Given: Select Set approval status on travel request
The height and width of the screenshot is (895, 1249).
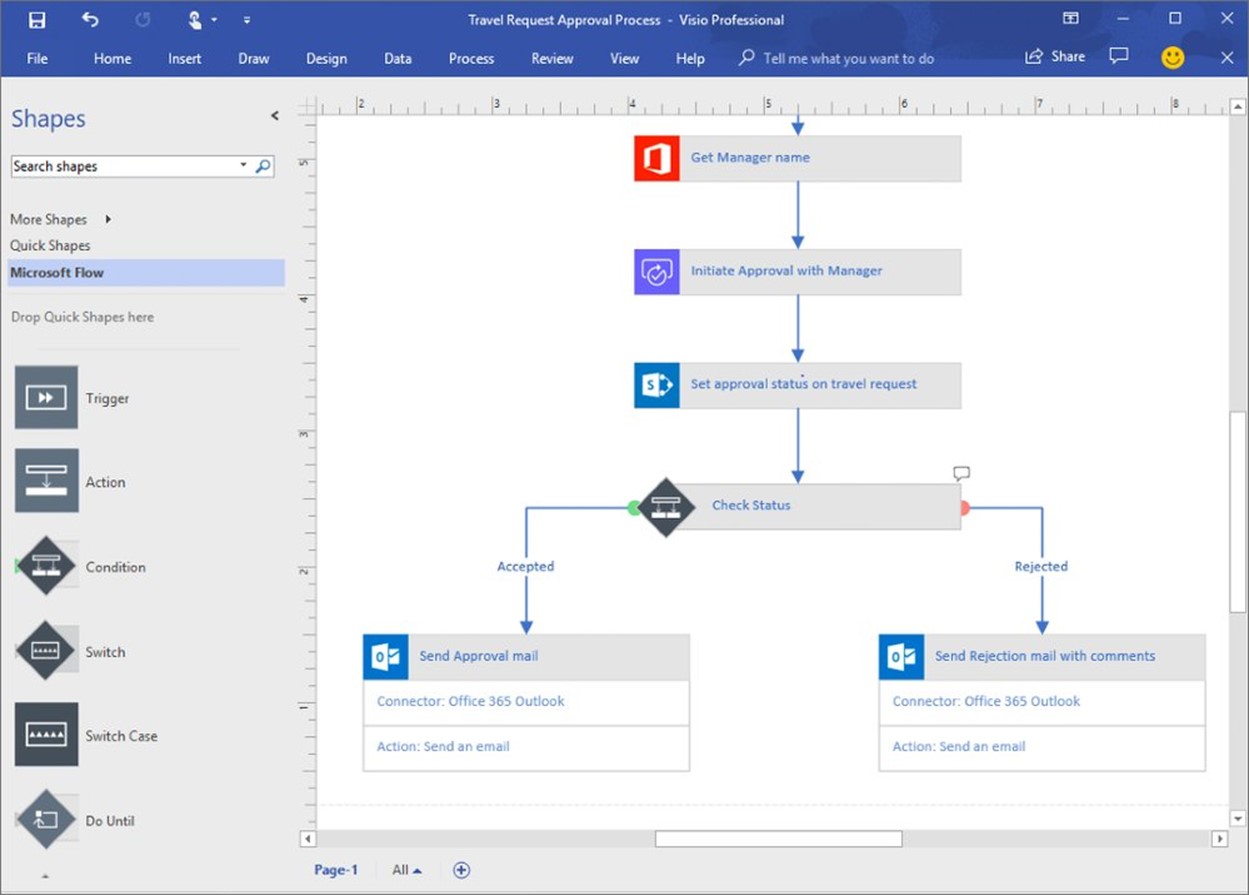Looking at the screenshot, I should 803,383.
